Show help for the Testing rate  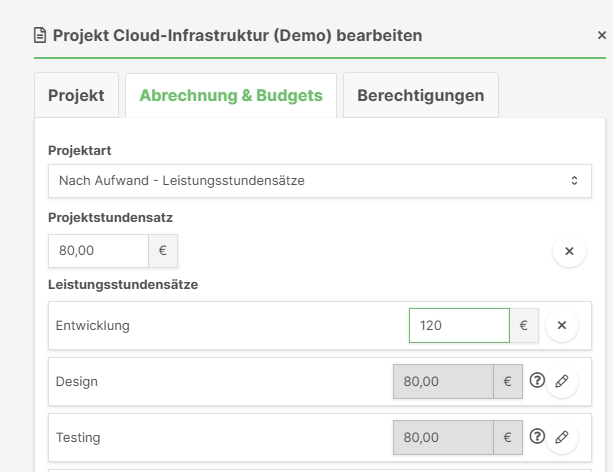coord(537,437)
